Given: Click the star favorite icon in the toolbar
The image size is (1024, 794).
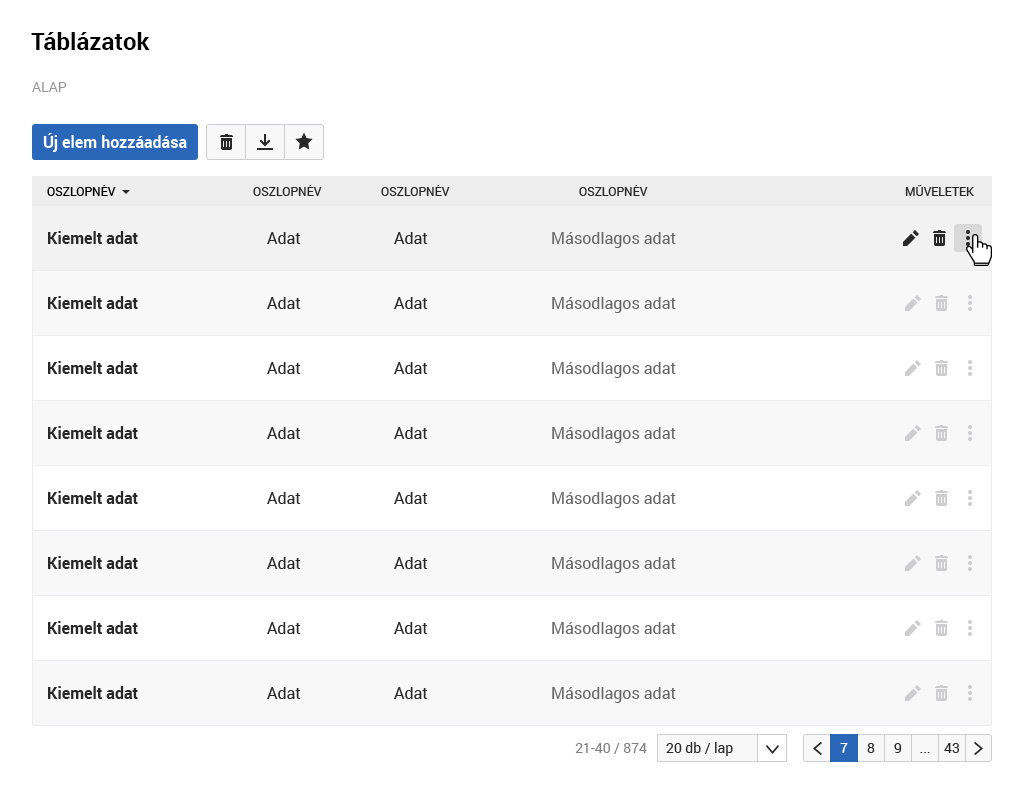Looking at the screenshot, I should 304,142.
